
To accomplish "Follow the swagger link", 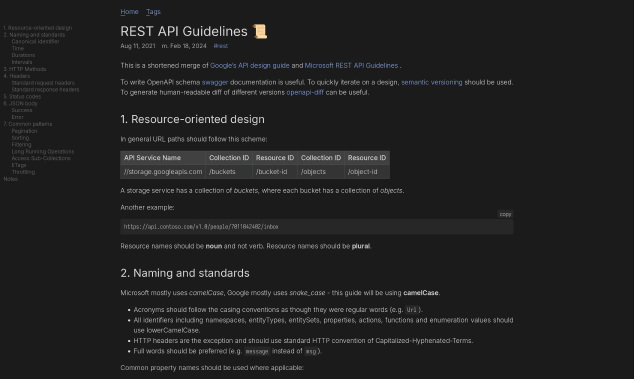I will [216, 83].
